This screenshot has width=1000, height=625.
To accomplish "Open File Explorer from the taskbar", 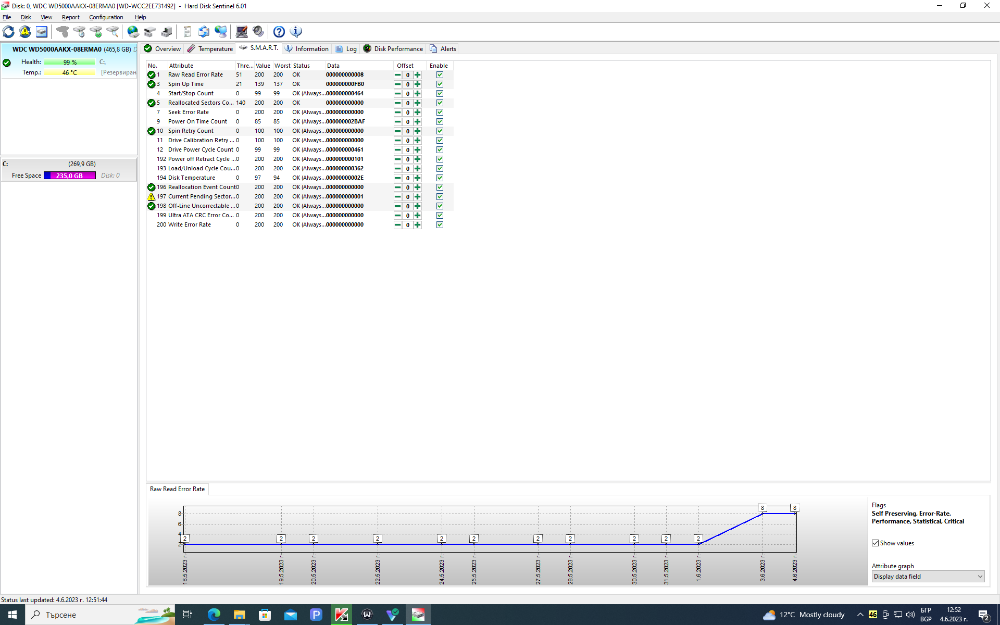I will (239, 615).
